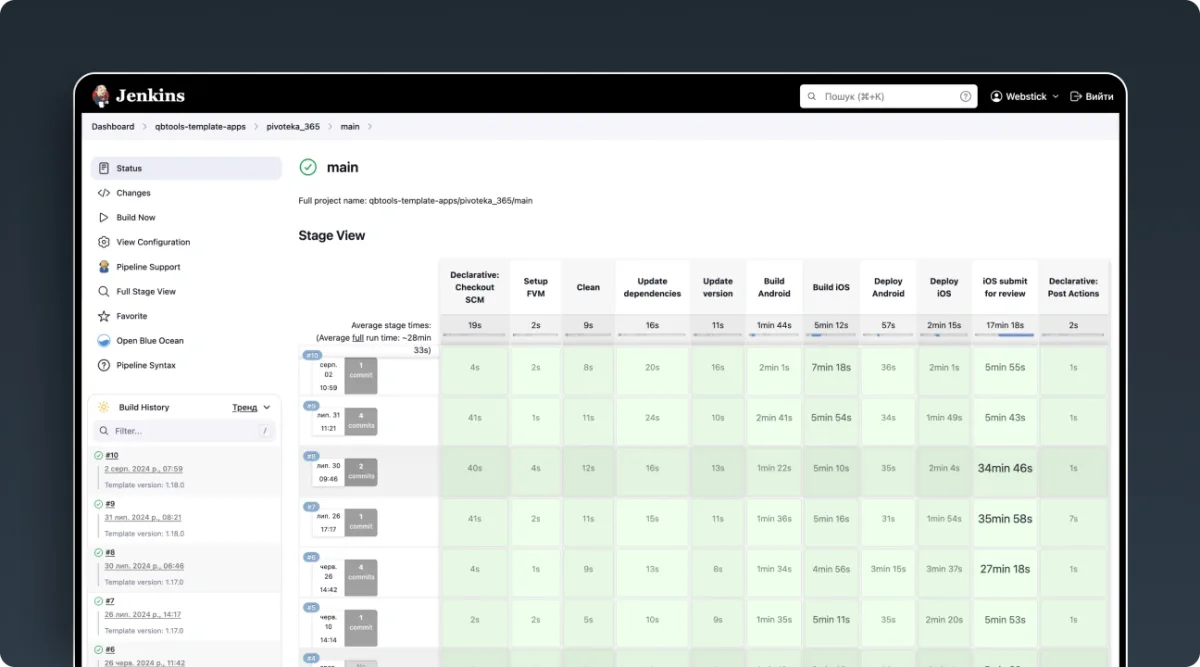Click average progress bar under 17min 18s
The image size is (1200, 667).
[1005, 335]
